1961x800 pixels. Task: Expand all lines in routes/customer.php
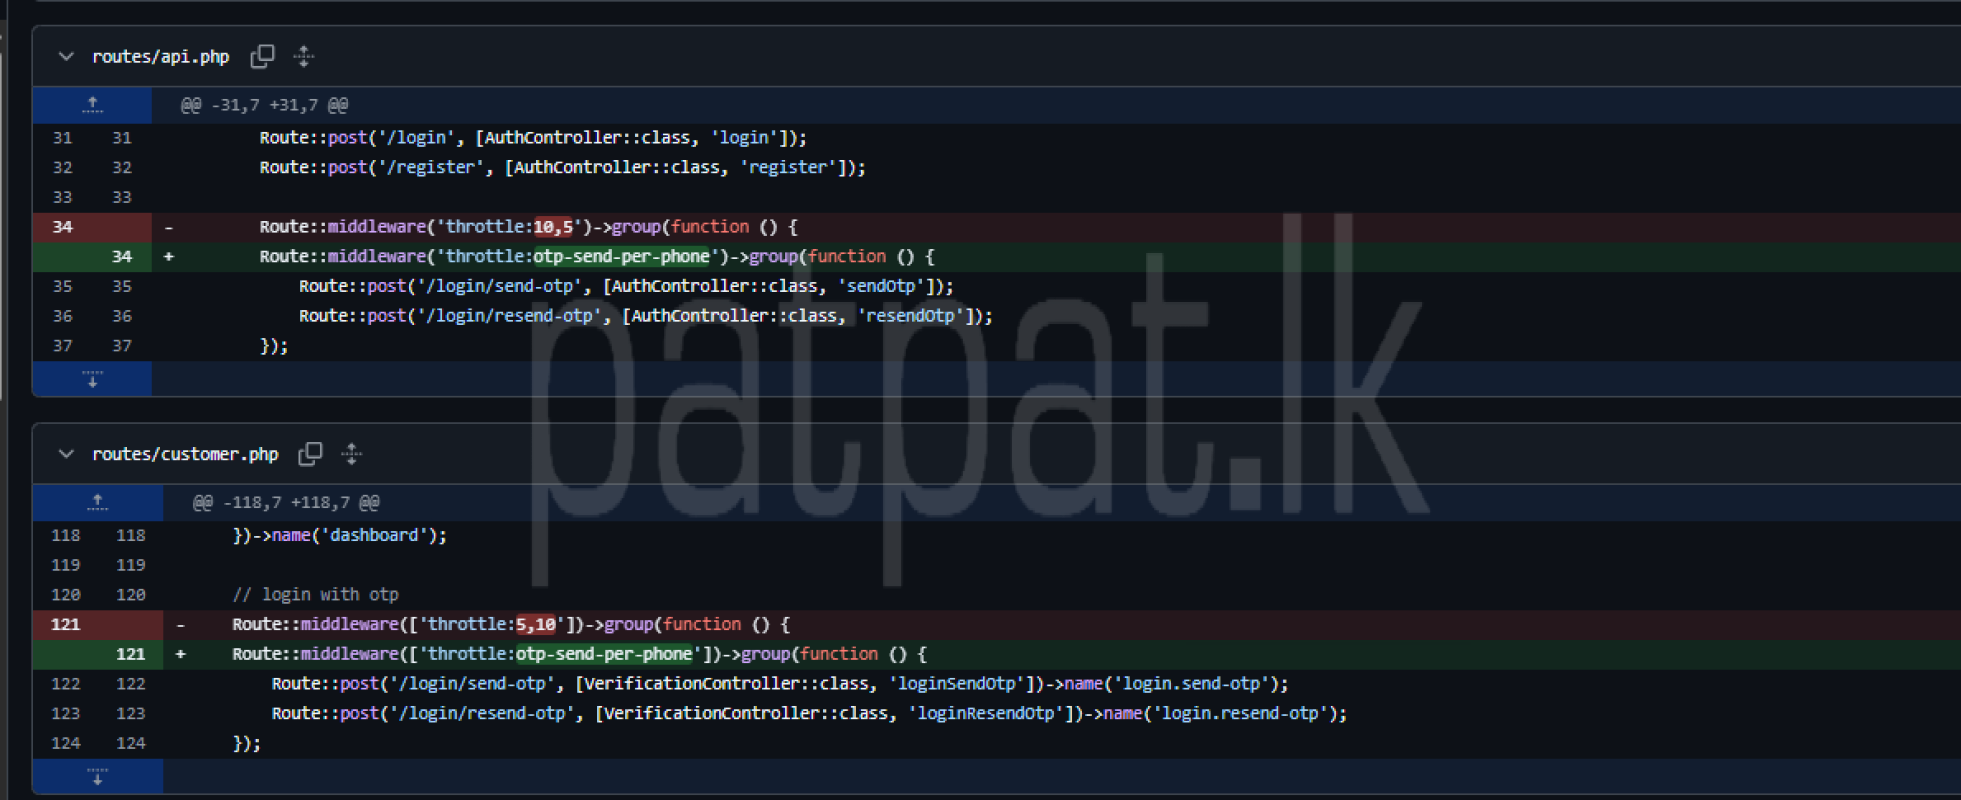[352, 454]
